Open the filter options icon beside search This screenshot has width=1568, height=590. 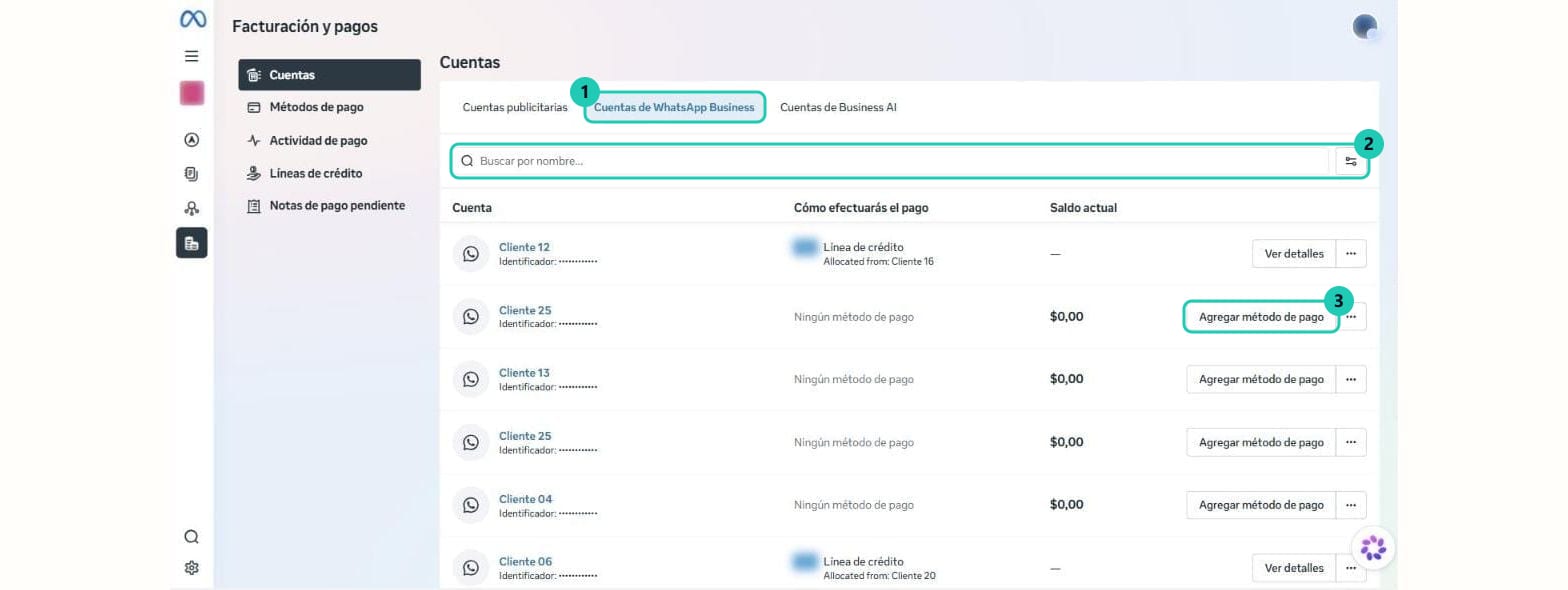tap(1351, 161)
